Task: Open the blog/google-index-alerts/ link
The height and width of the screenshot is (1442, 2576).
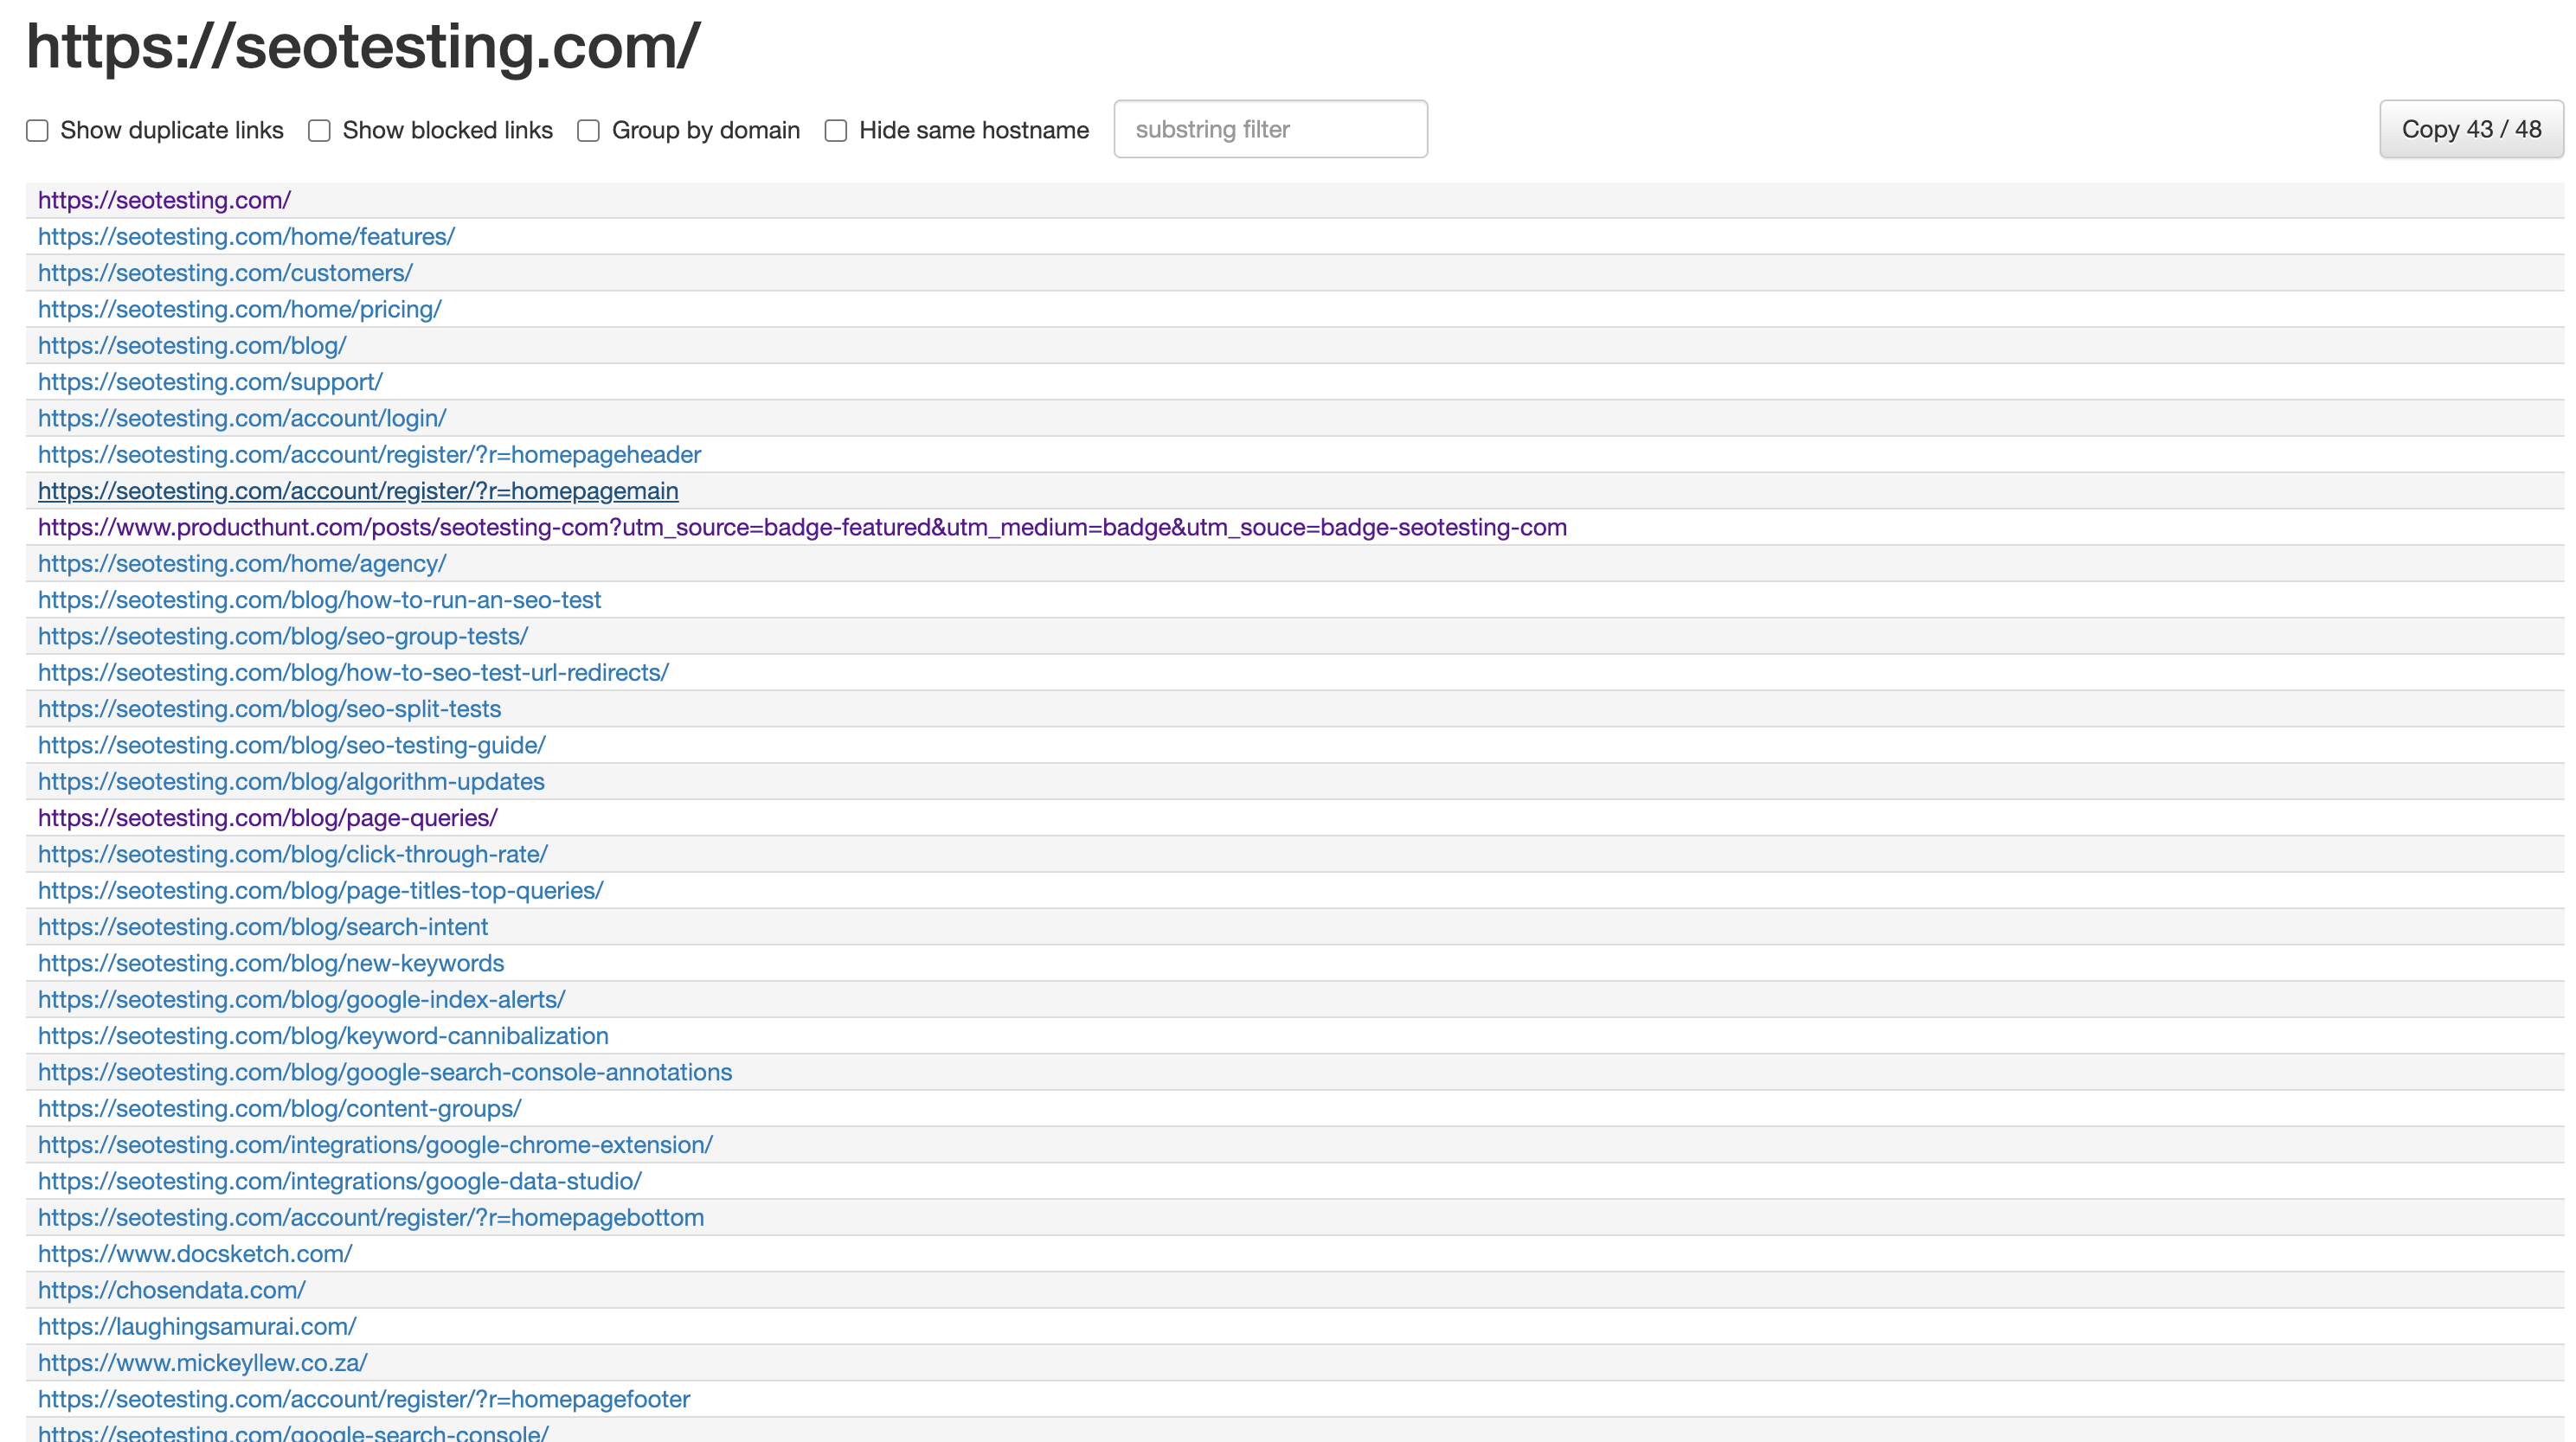Action: click(x=301, y=999)
